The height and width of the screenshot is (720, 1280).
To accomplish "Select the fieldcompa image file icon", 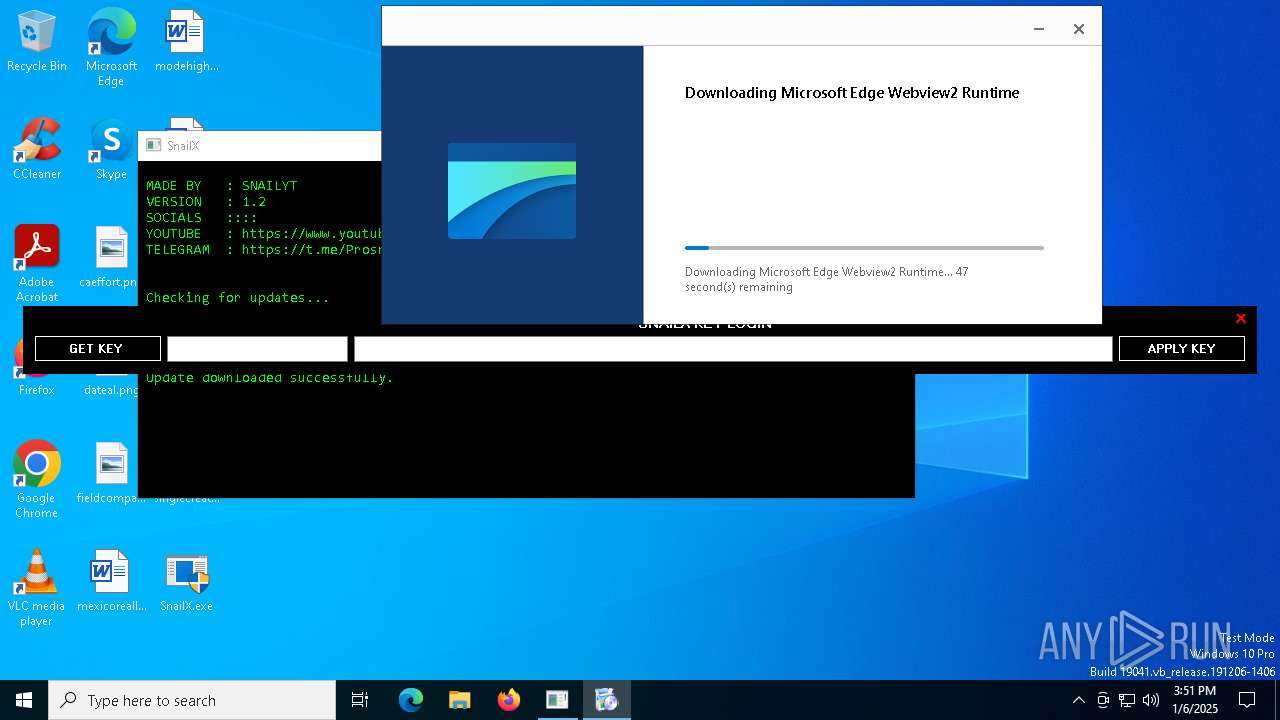I will pyautogui.click(x=111, y=474).
